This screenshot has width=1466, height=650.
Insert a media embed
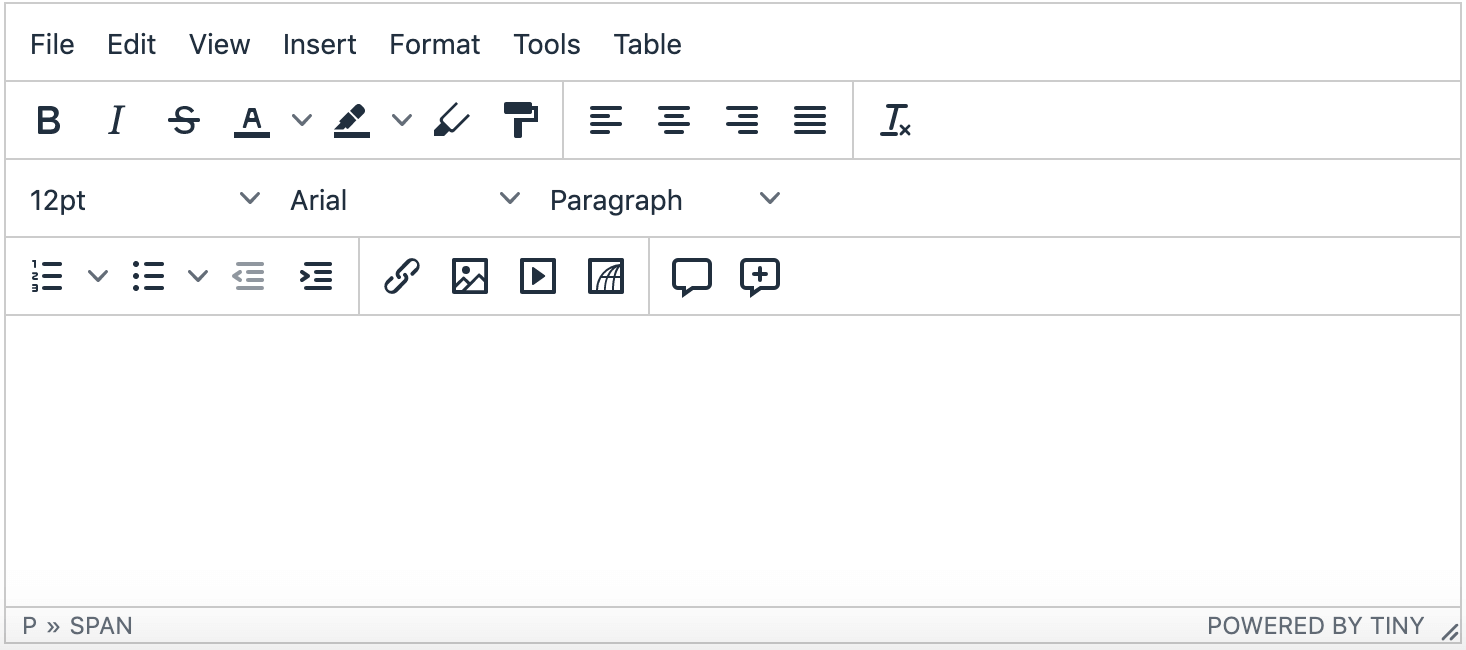(x=537, y=276)
